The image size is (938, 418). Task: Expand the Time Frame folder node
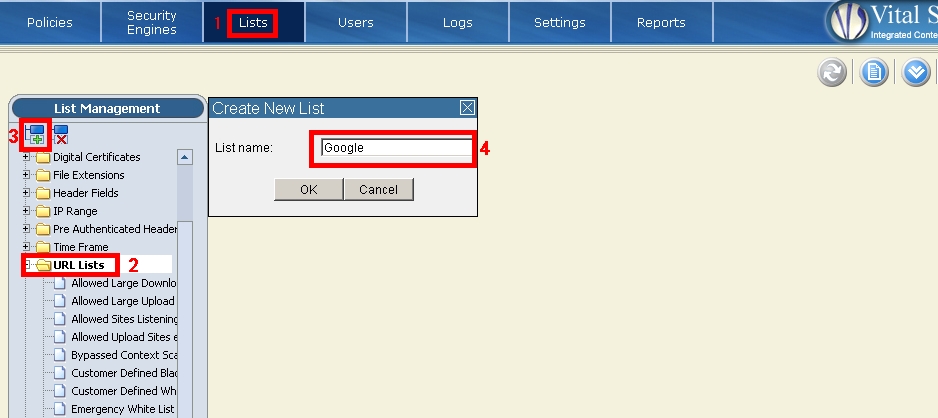[27, 247]
